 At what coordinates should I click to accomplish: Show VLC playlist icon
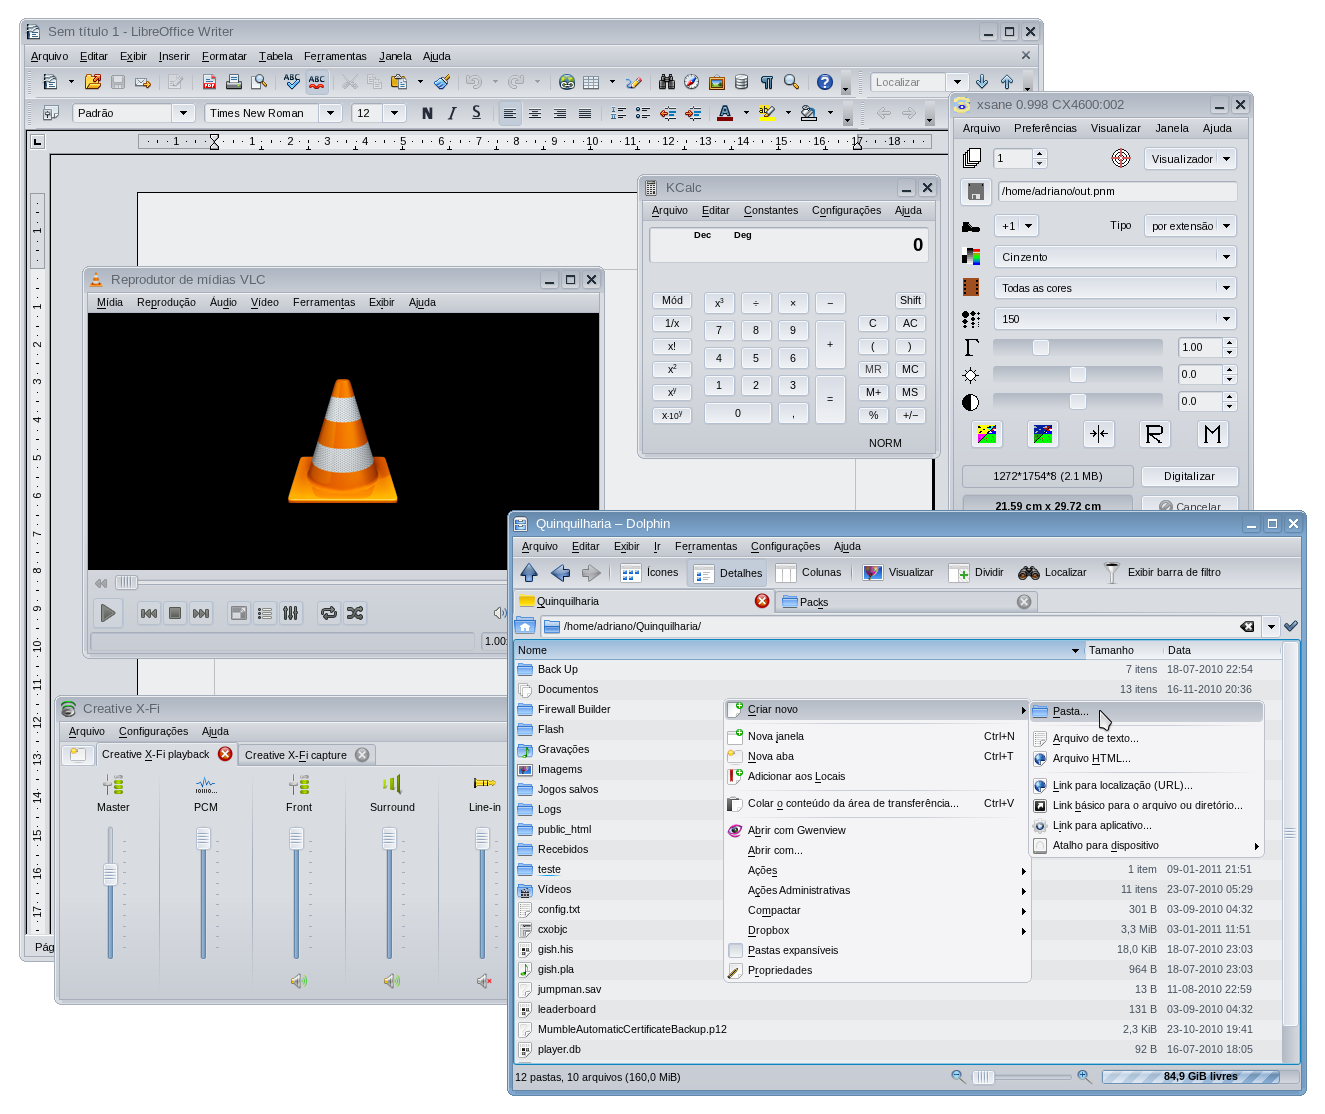(x=265, y=613)
